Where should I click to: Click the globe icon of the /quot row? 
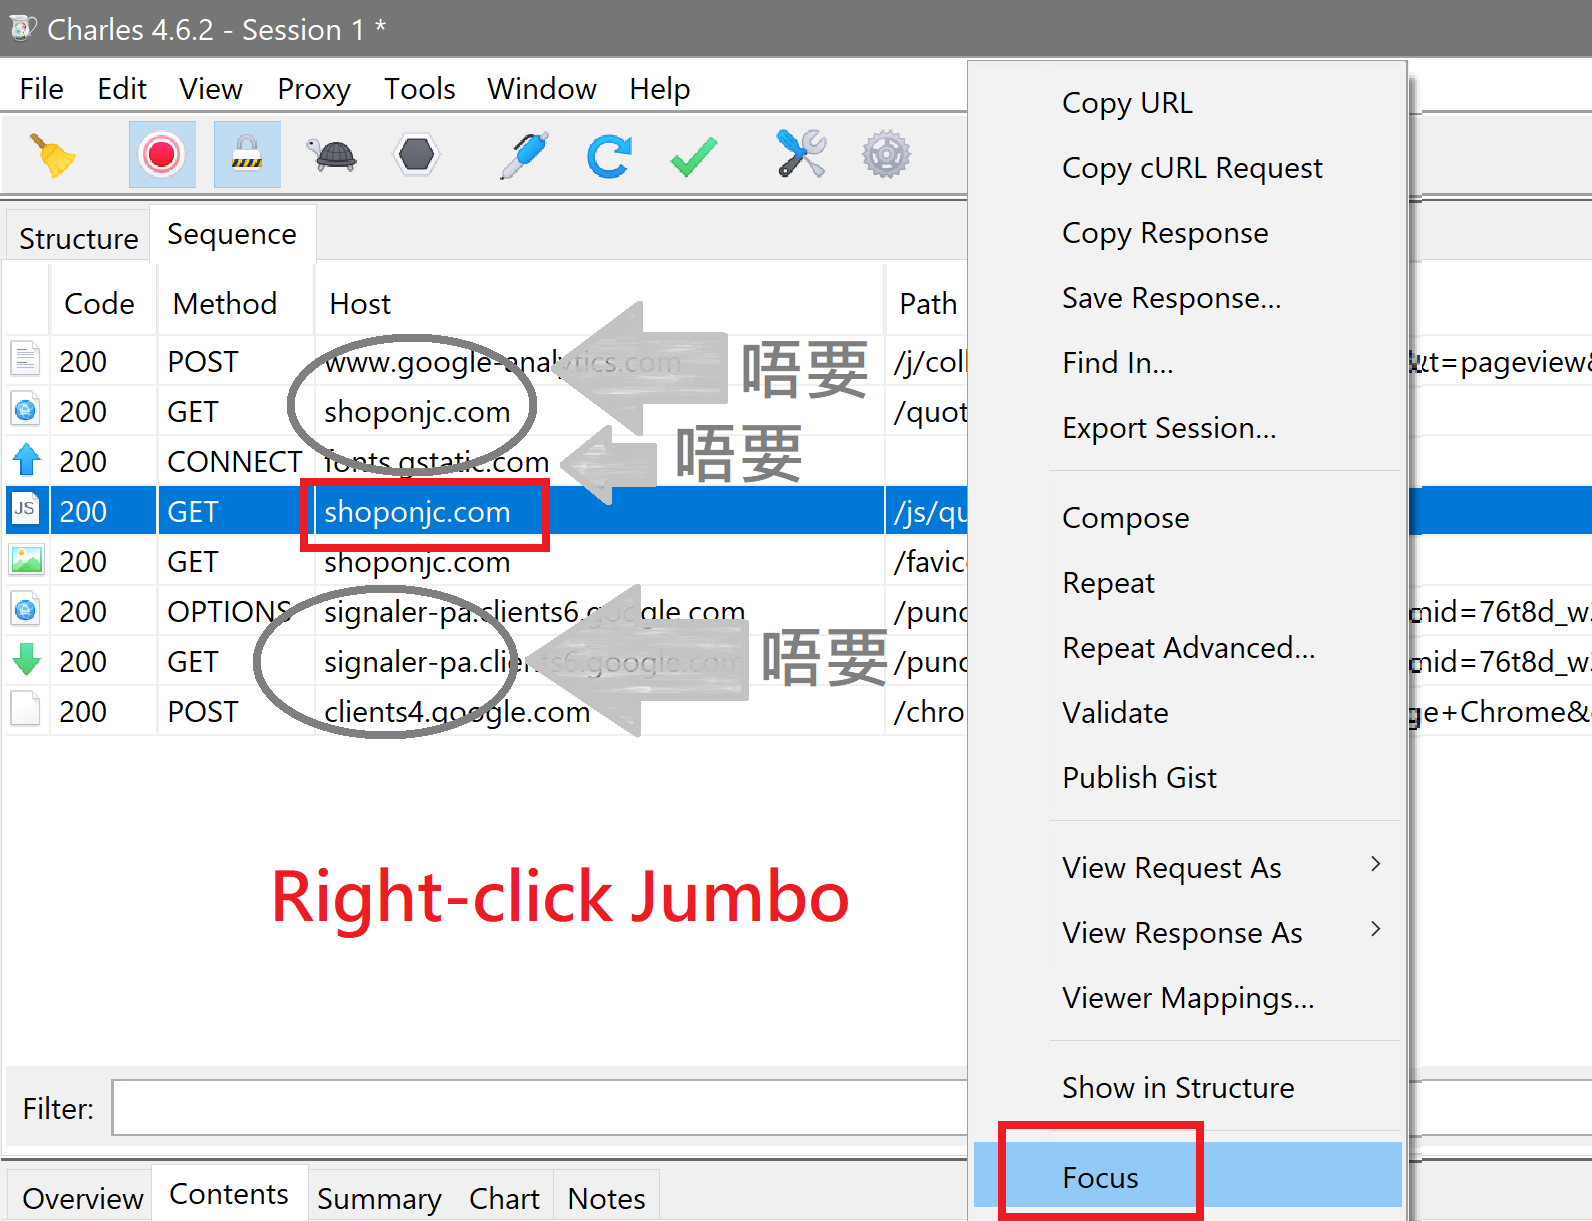click(x=25, y=410)
